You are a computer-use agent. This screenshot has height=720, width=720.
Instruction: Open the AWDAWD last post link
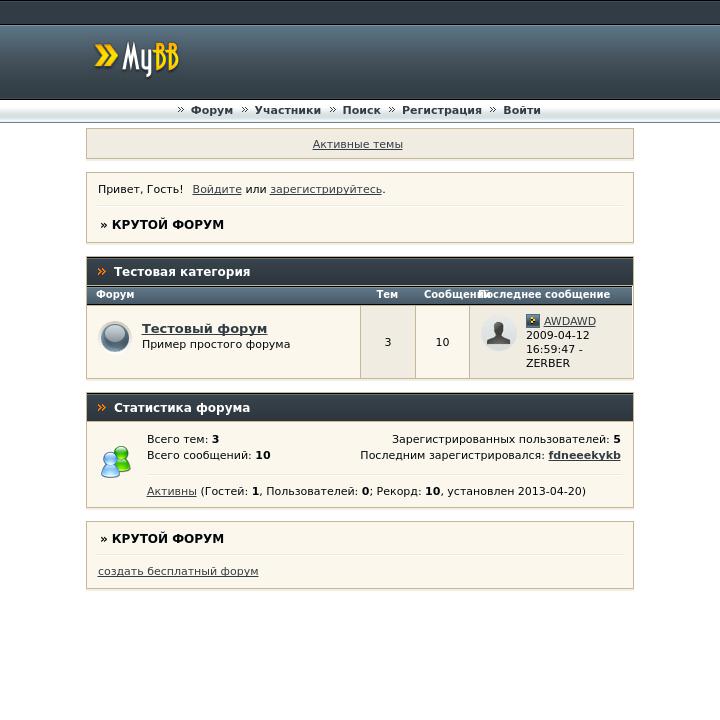(x=570, y=321)
